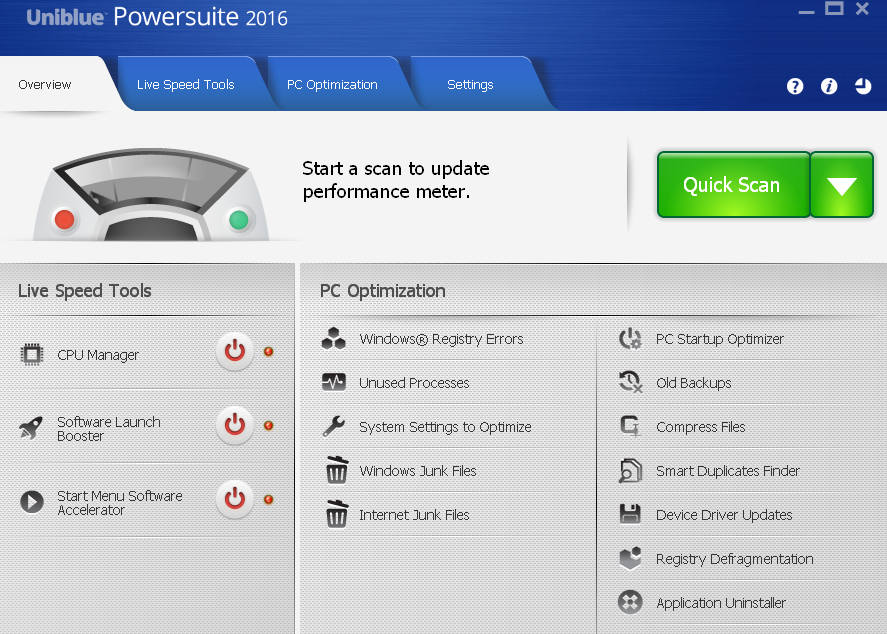The width and height of the screenshot is (887, 634).
Task: Click the Unused Processes pulse icon
Action: click(x=334, y=383)
